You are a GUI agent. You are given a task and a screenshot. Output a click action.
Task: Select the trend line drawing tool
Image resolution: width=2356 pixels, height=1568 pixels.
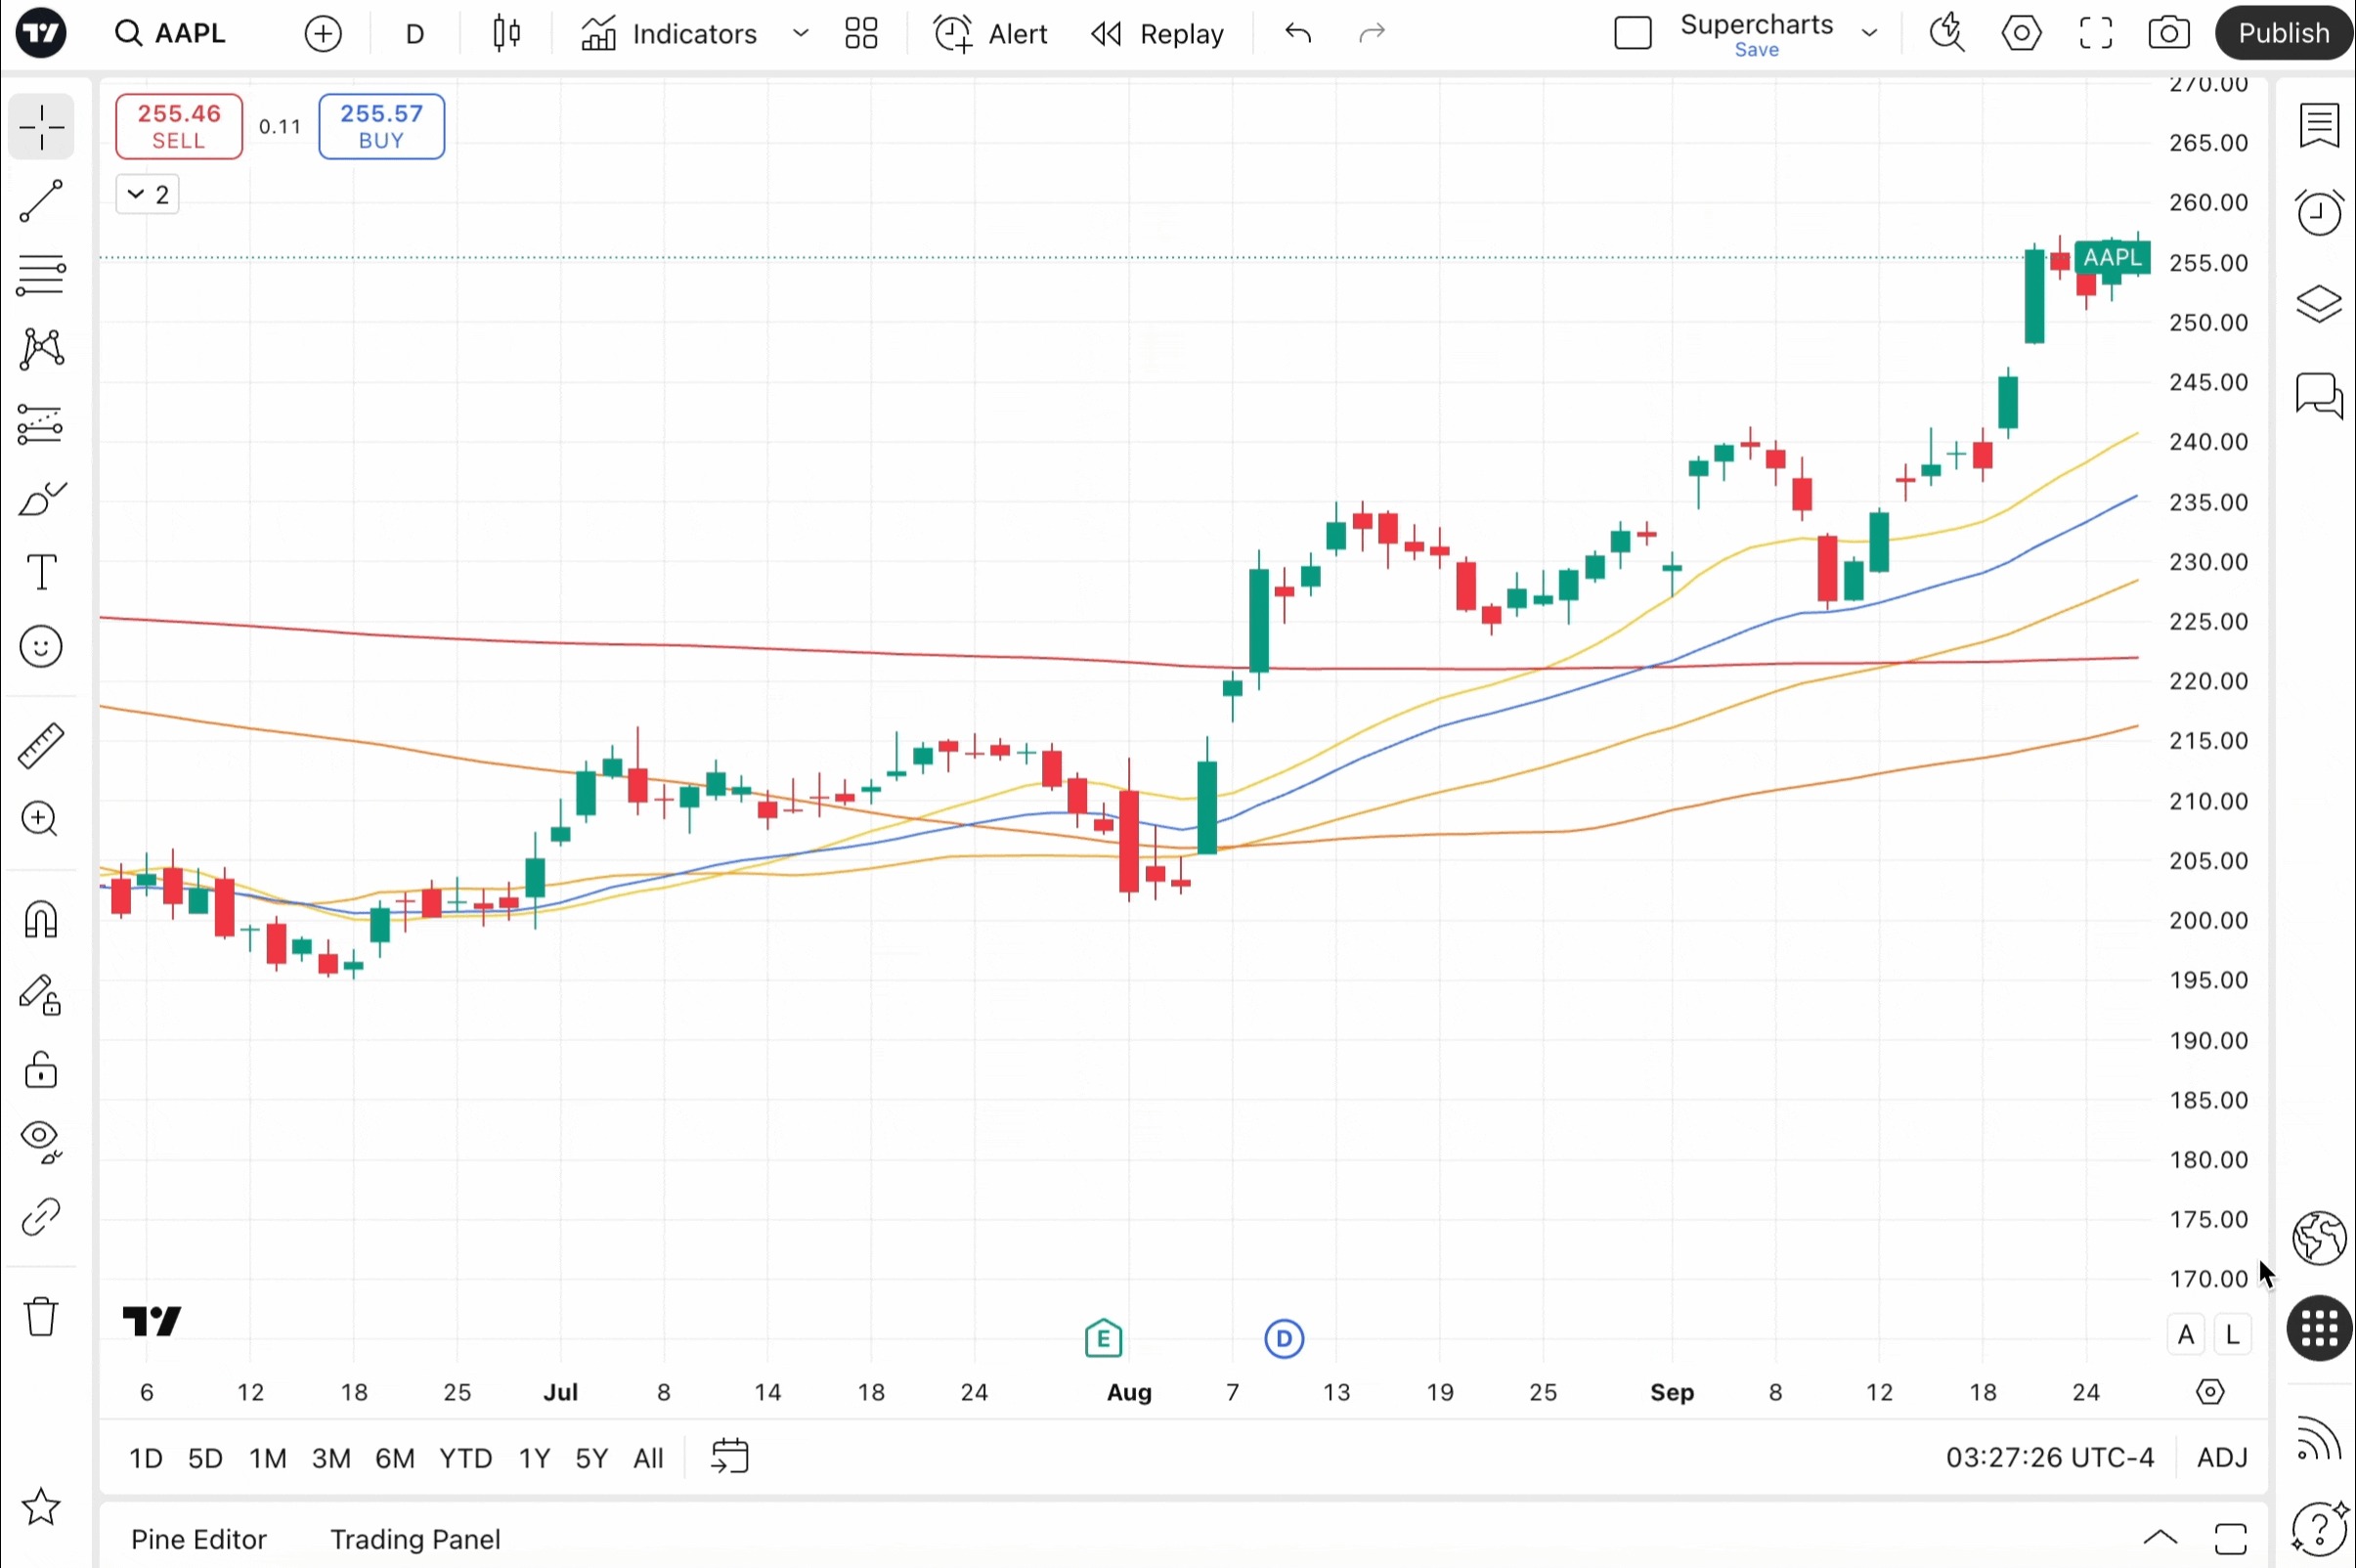pyautogui.click(x=41, y=201)
